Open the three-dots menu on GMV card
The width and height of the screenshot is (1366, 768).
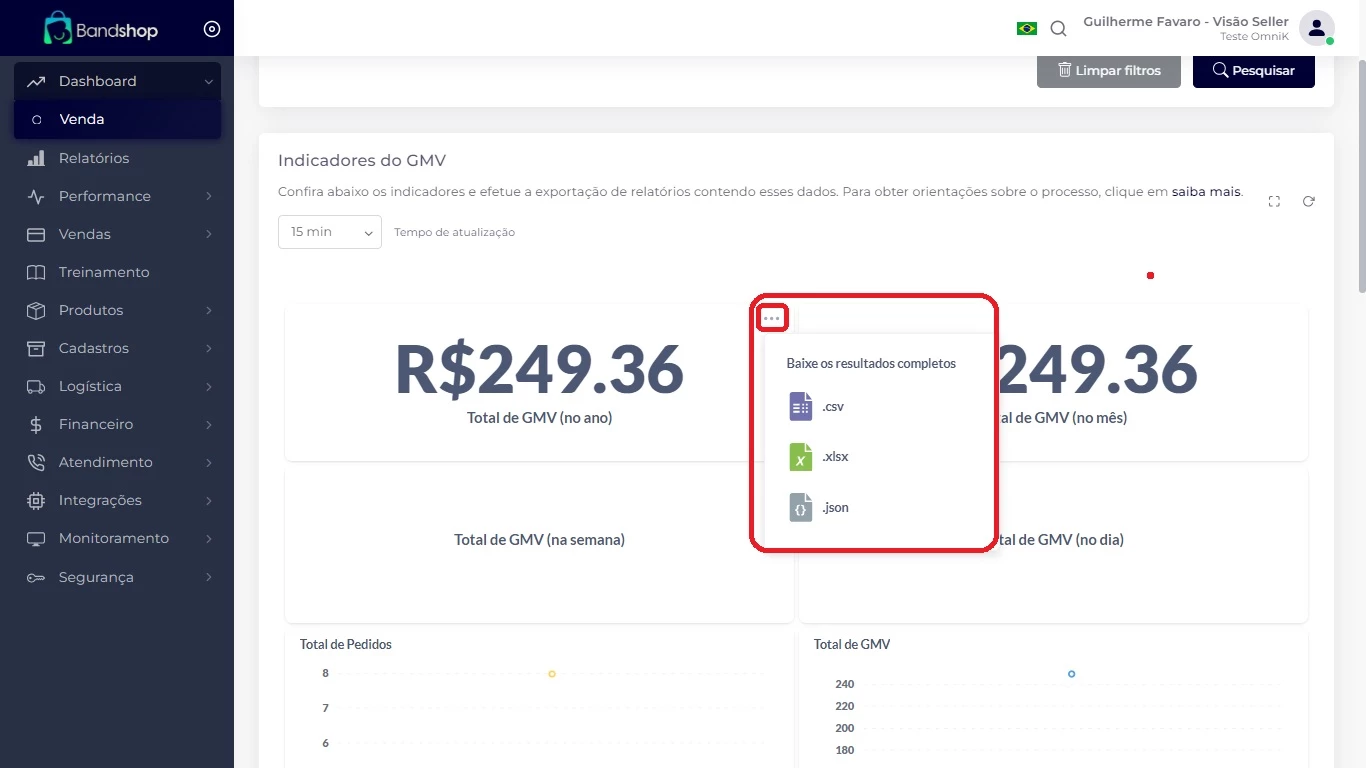772,318
